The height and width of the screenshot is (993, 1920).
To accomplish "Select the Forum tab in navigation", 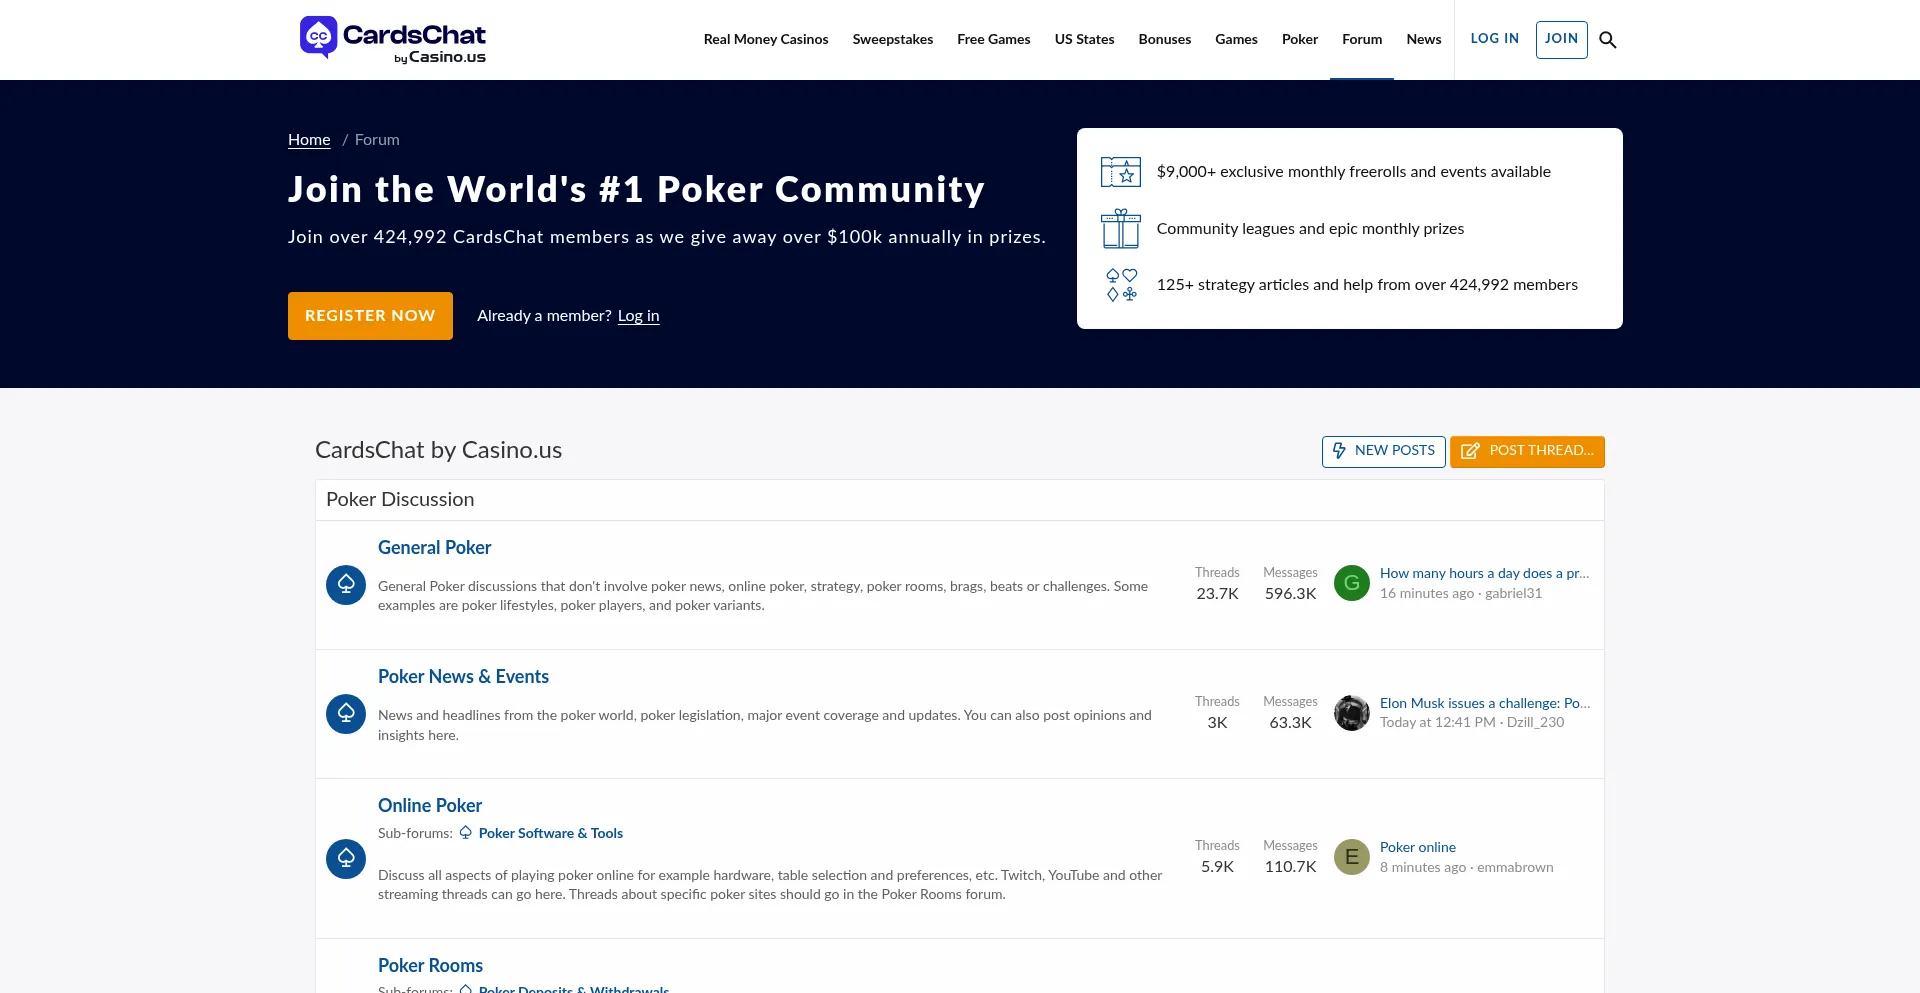I will click(x=1362, y=40).
